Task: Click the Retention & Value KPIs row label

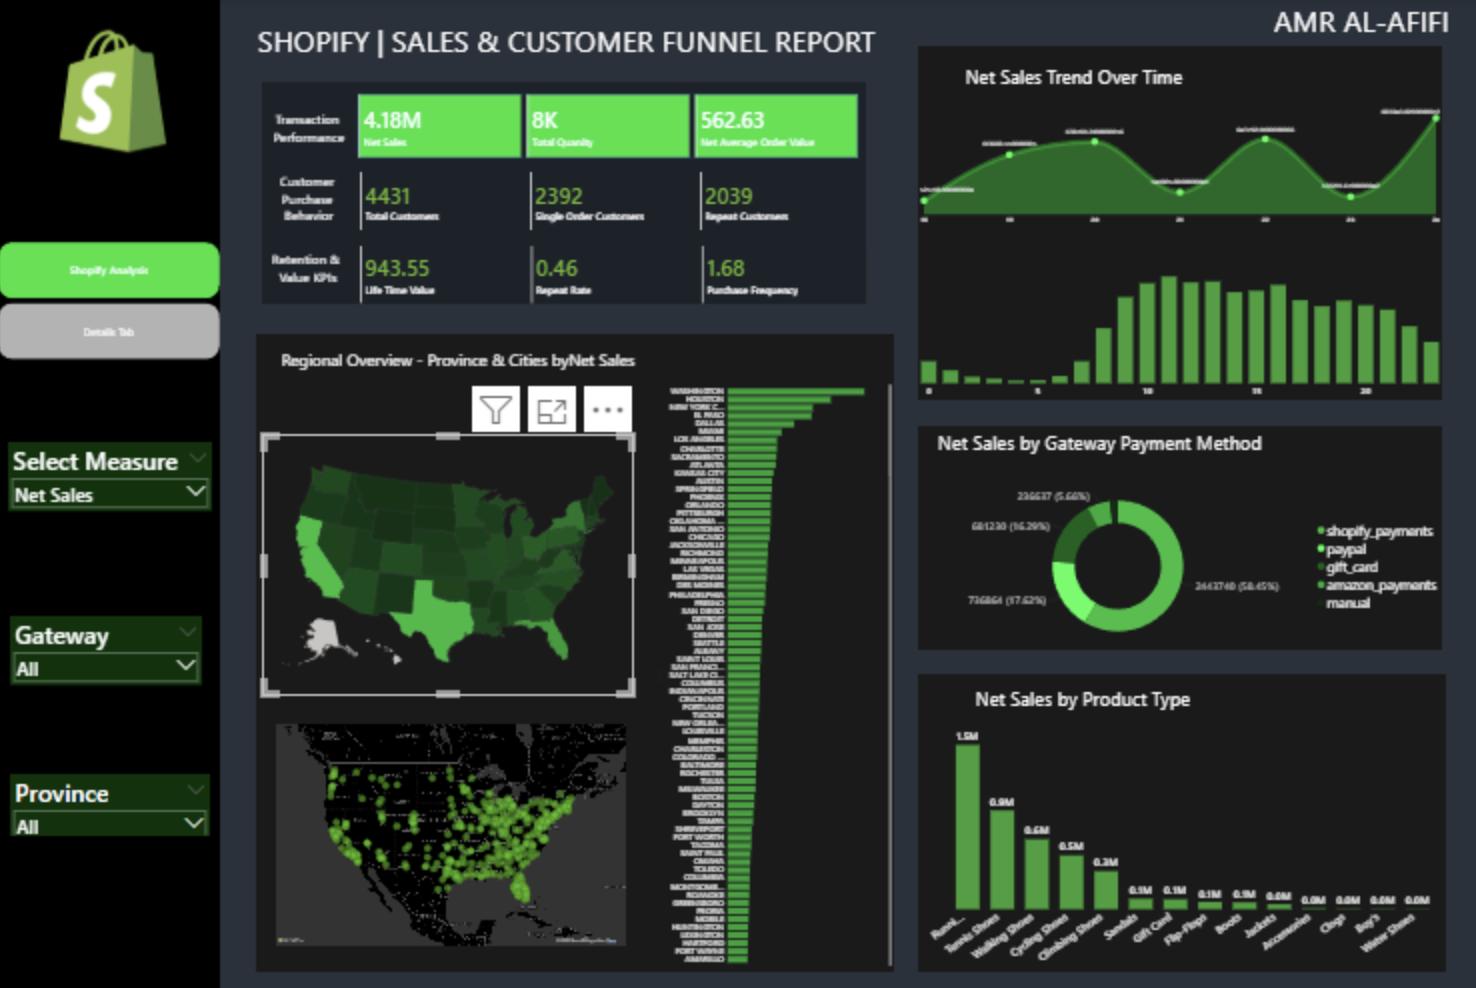Action: pyautogui.click(x=306, y=268)
